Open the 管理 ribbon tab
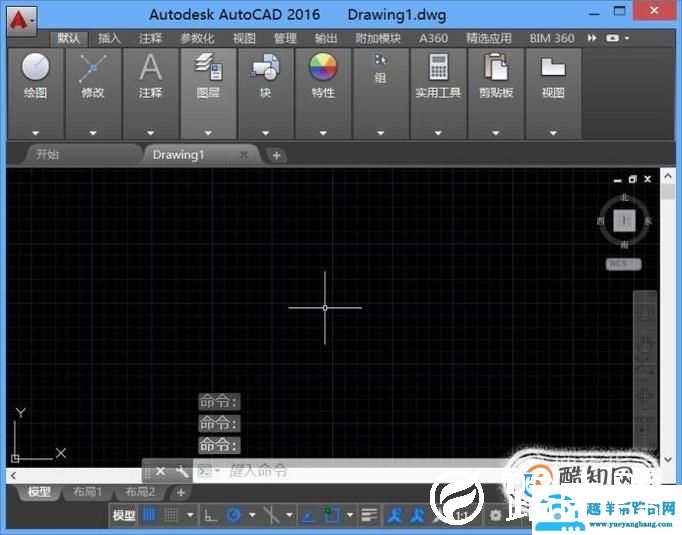The image size is (682, 535). 285,39
